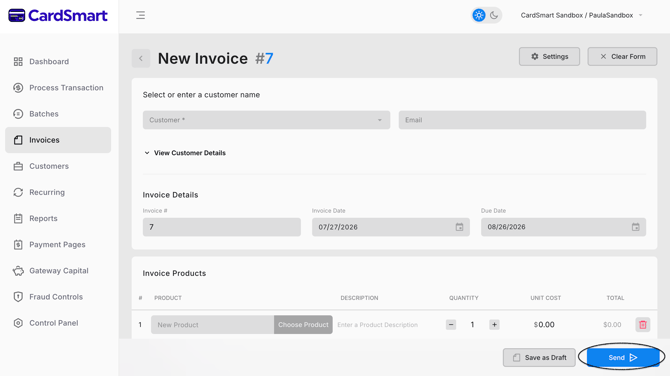The height and width of the screenshot is (376, 670).
Task: Click the Invoice # field
Action: tap(222, 227)
